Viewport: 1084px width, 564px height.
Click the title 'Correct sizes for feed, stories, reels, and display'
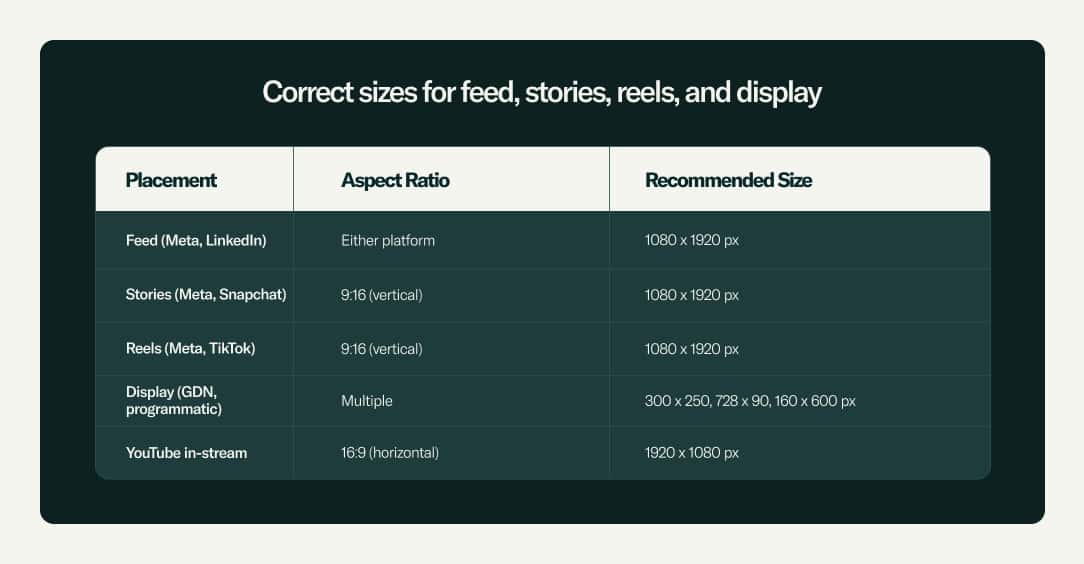coord(541,93)
